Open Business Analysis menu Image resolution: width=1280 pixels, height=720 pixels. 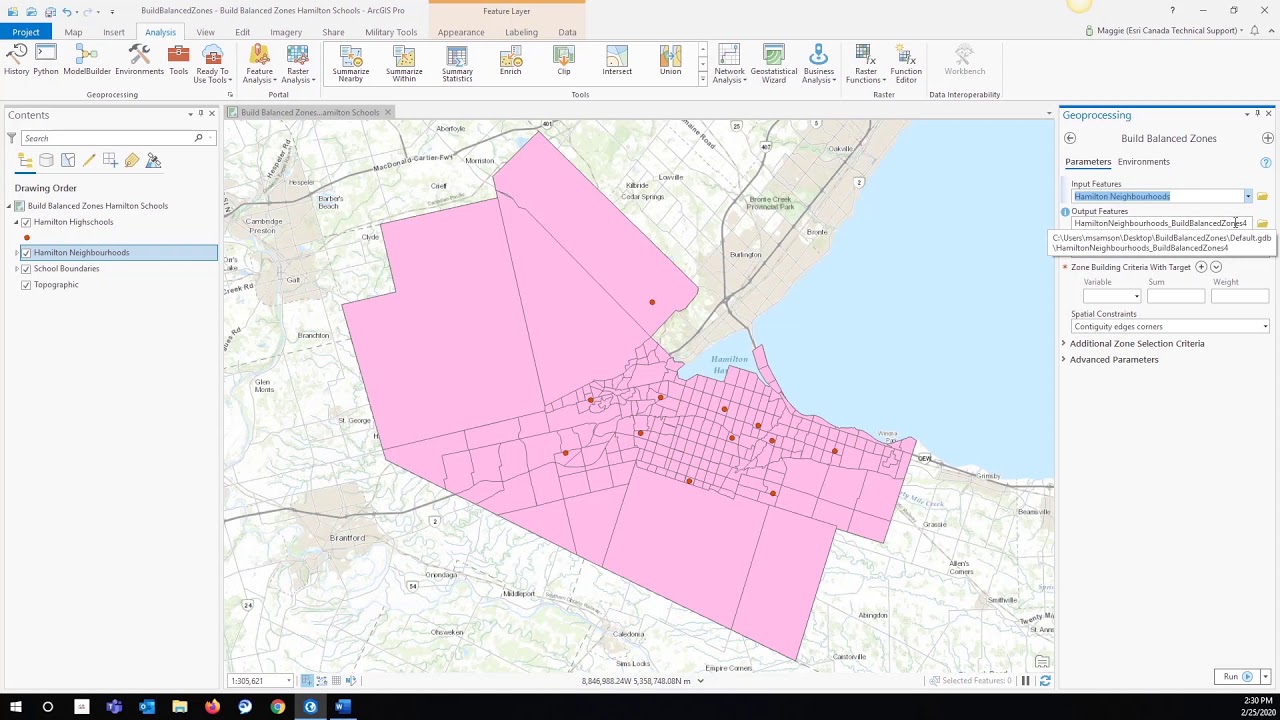(818, 65)
